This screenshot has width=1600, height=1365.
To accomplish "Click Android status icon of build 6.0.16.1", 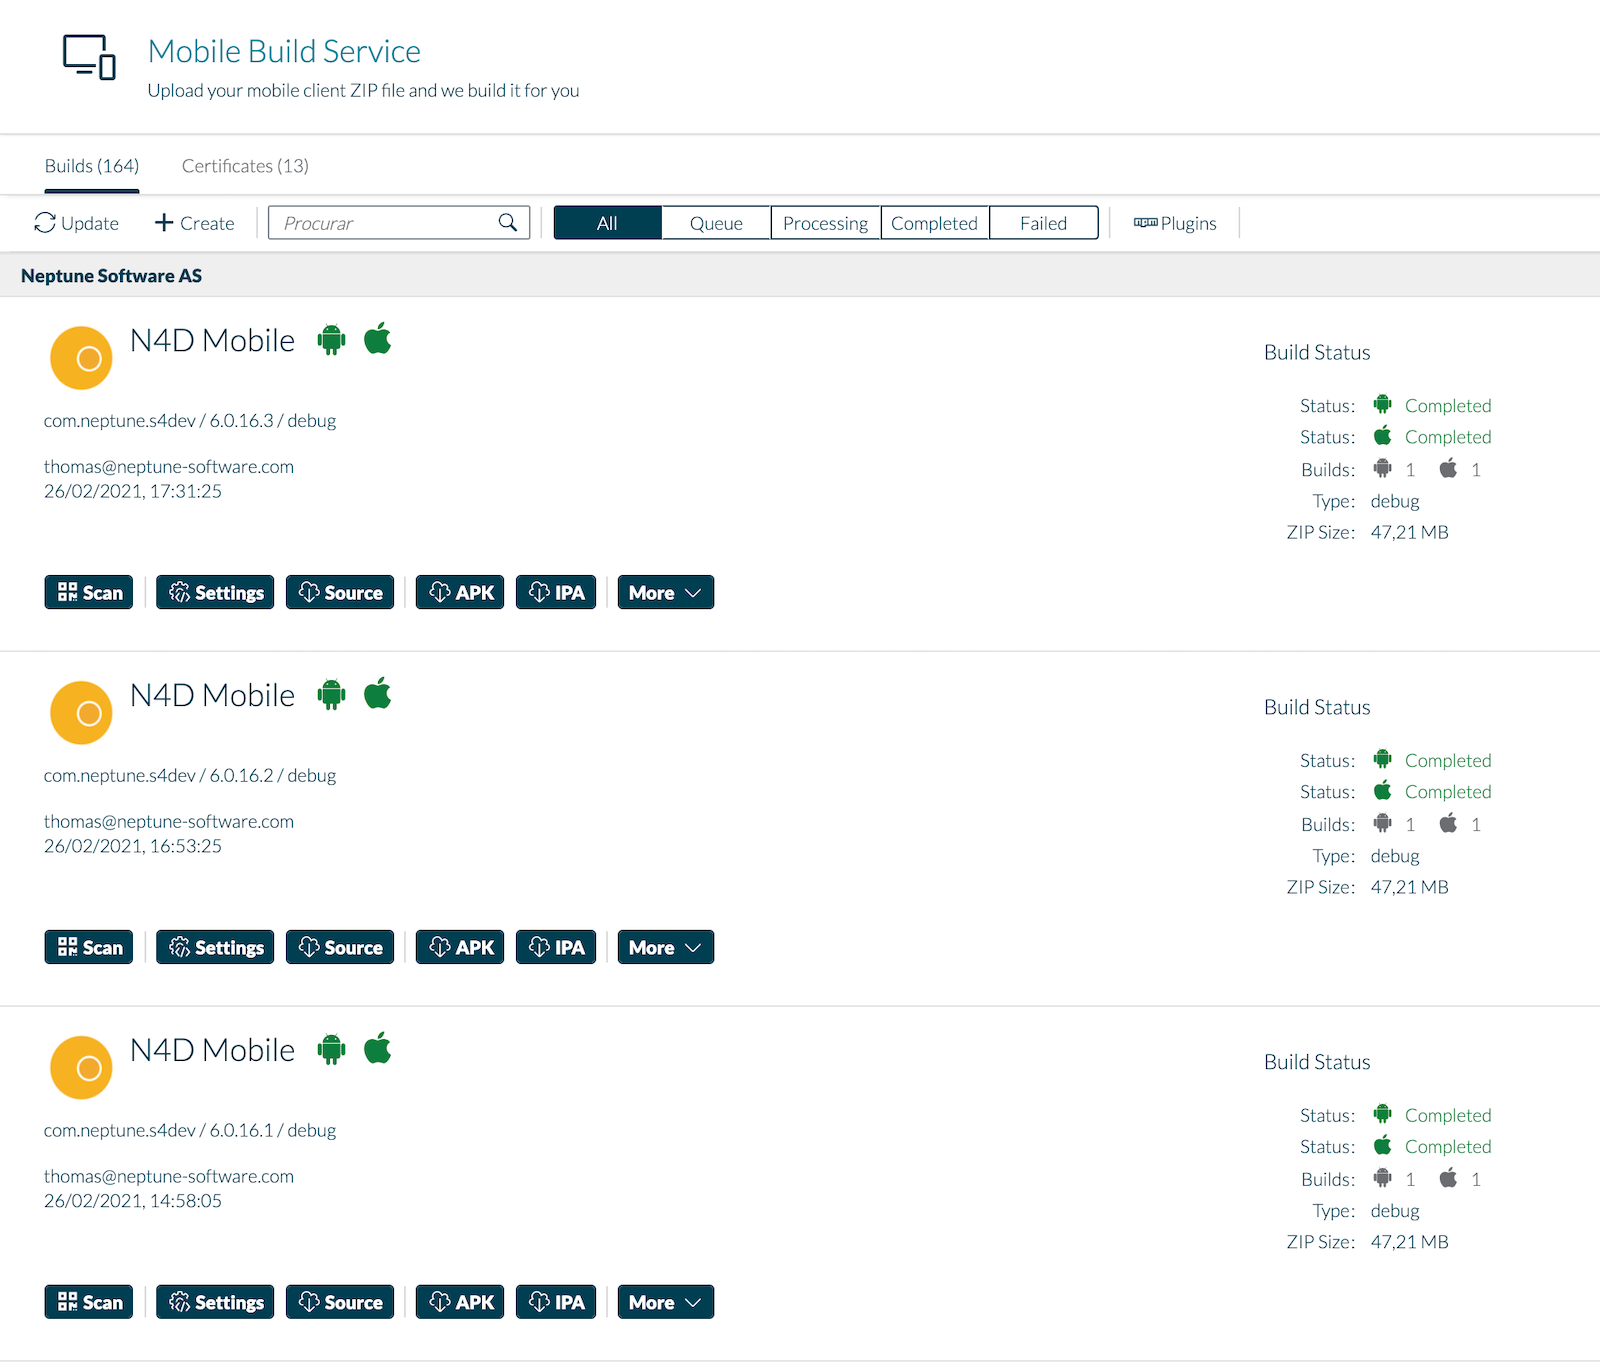I will pos(1383,1114).
